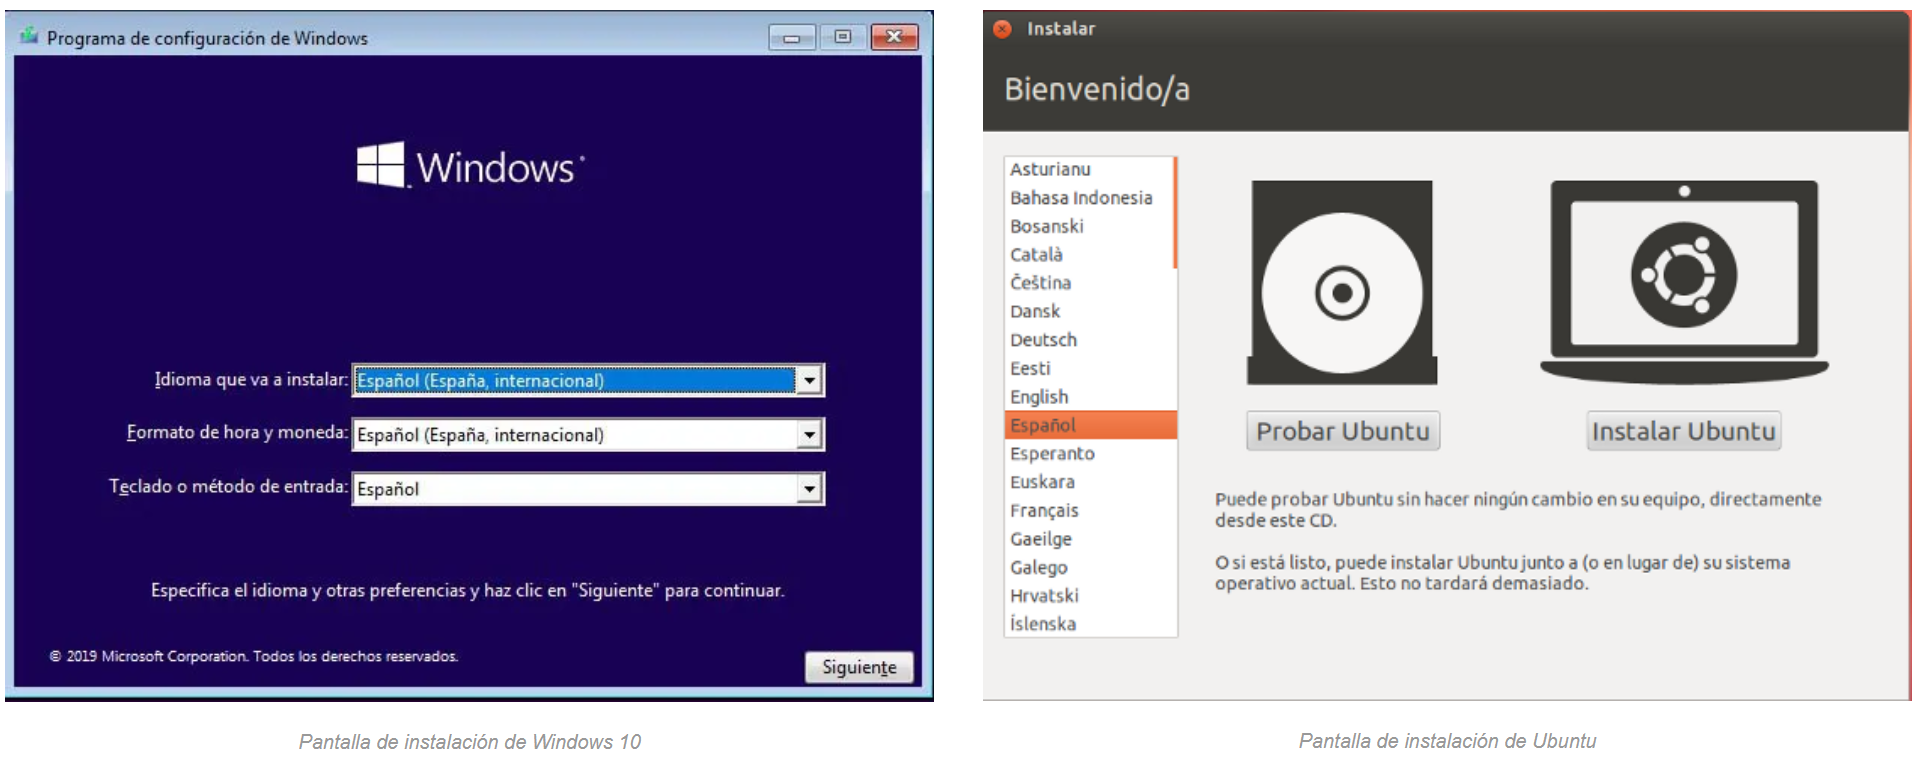Select Français from the language list
Image resolution: width=1918 pixels, height=760 pixels.
(x=1044, y=511)
